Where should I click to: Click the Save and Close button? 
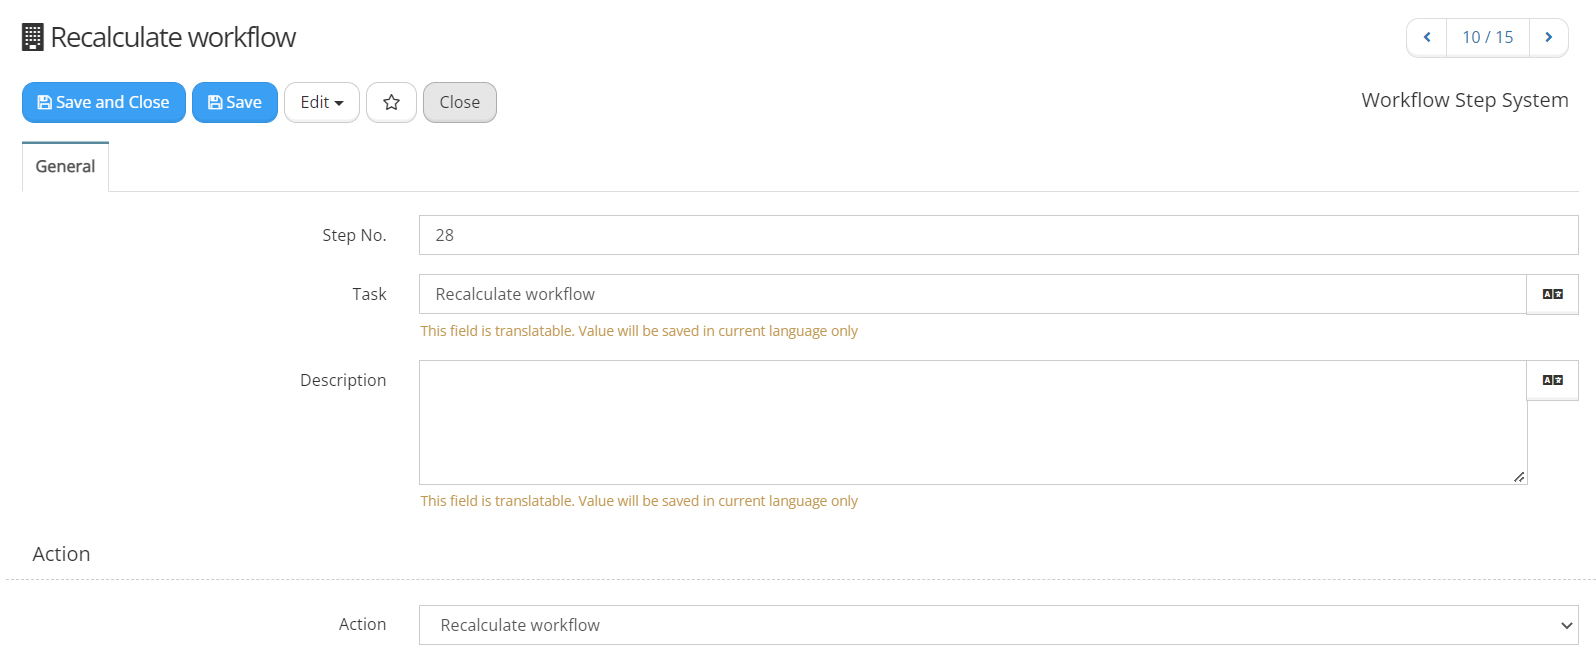104,102
